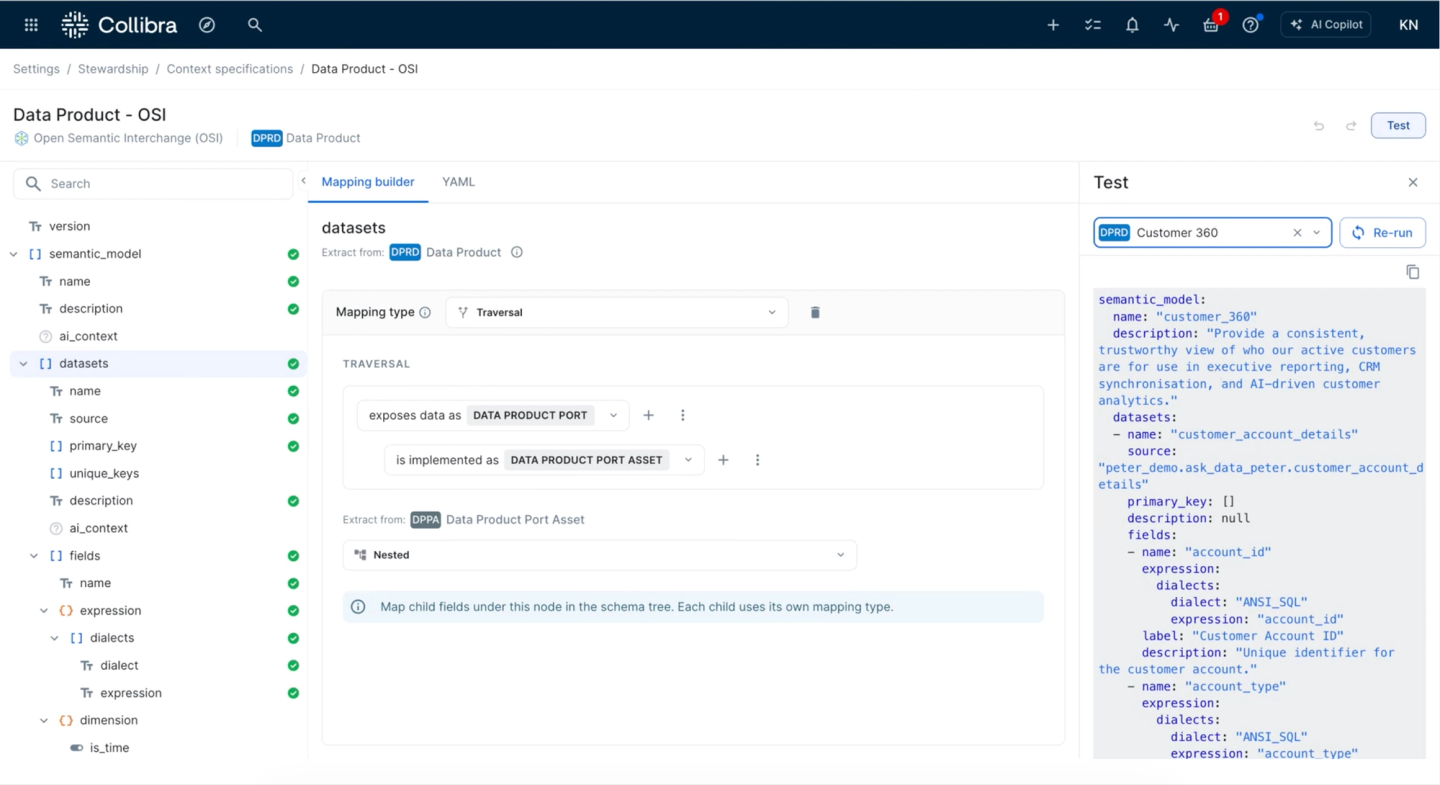
Task: Open the KN user profile menu
Action: (x=1408, y=25)
